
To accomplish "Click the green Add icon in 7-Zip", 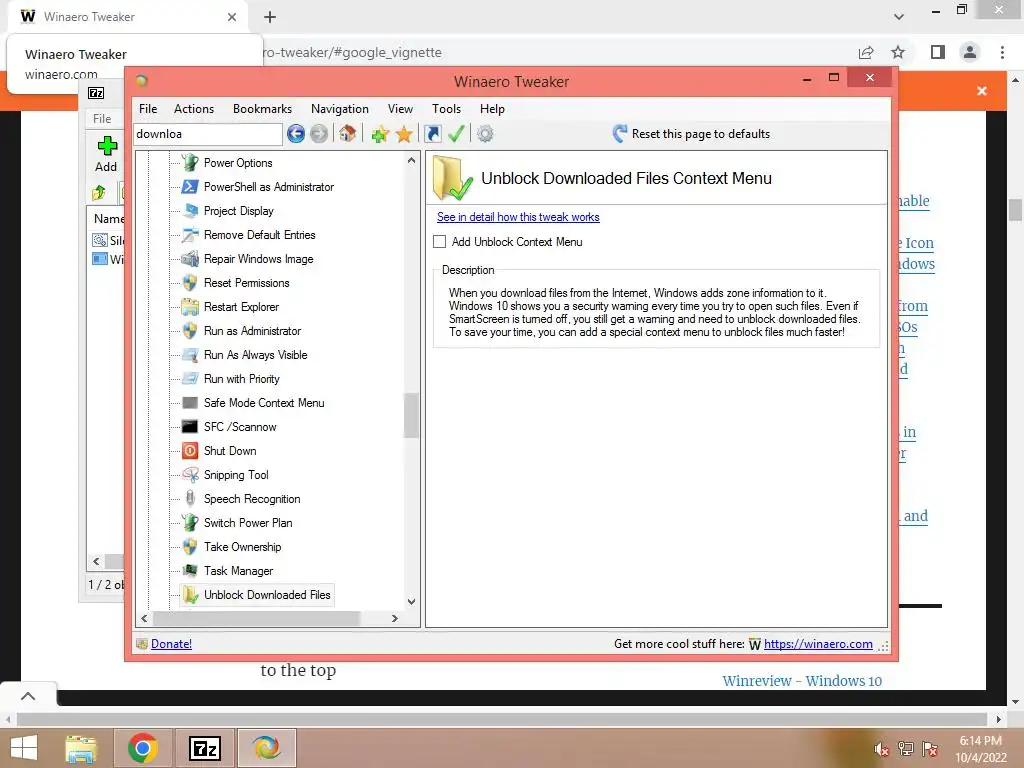I will click(106, 146).
